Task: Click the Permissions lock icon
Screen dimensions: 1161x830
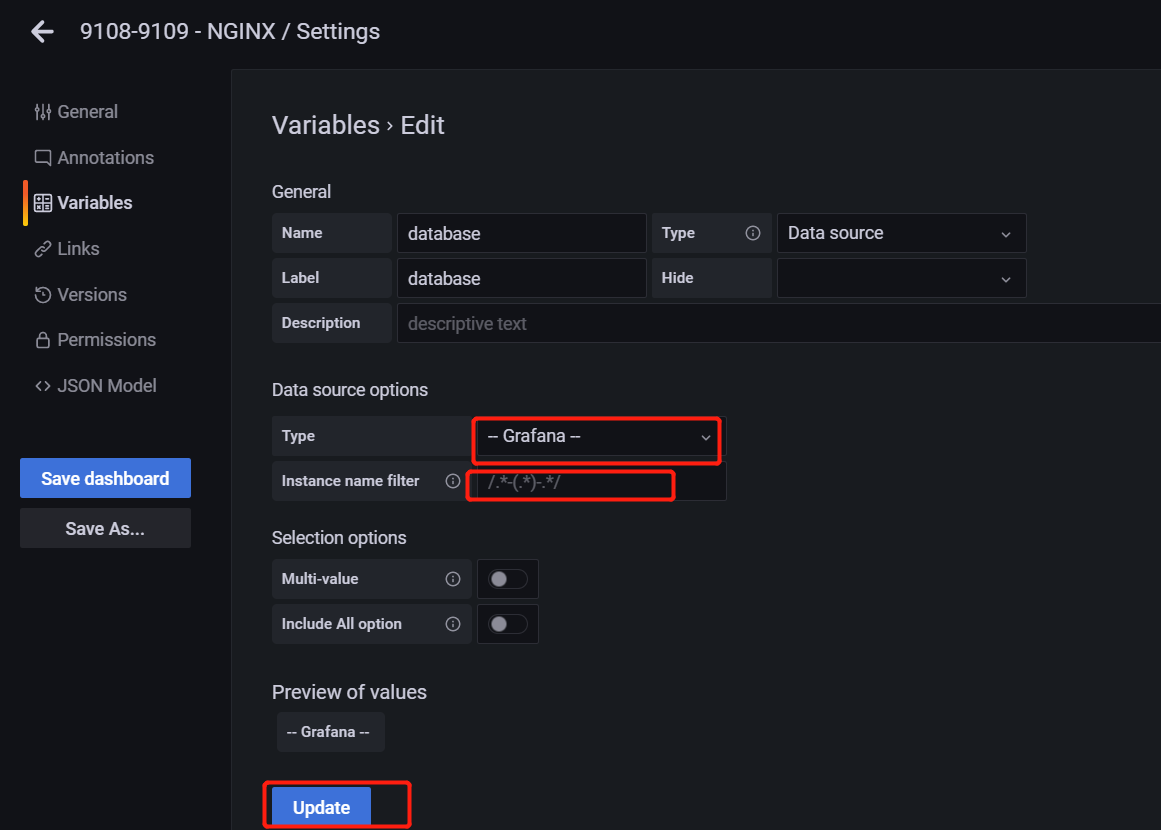Action: [x=41, y=339]
